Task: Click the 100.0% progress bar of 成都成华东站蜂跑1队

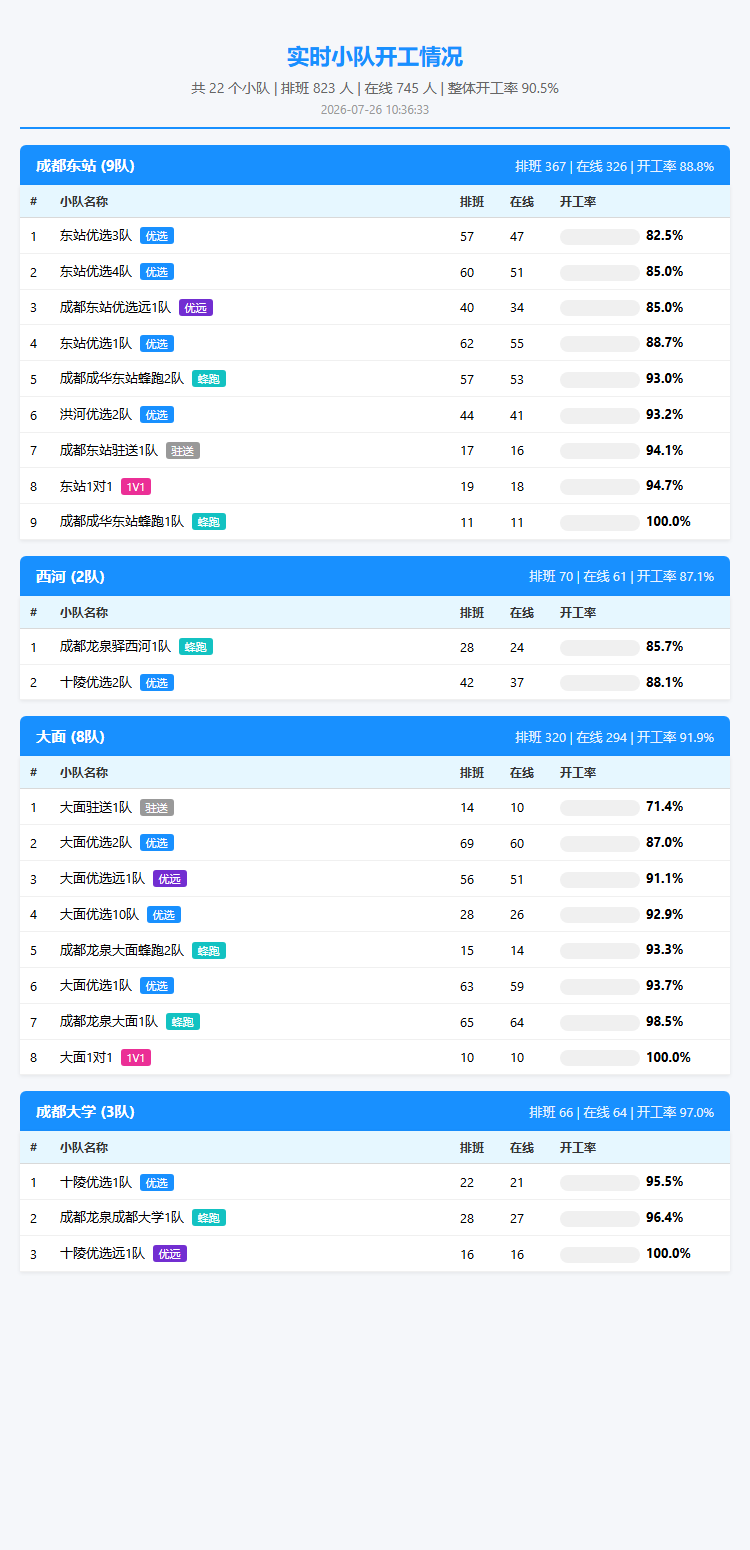Action: [x=600, y=522]
